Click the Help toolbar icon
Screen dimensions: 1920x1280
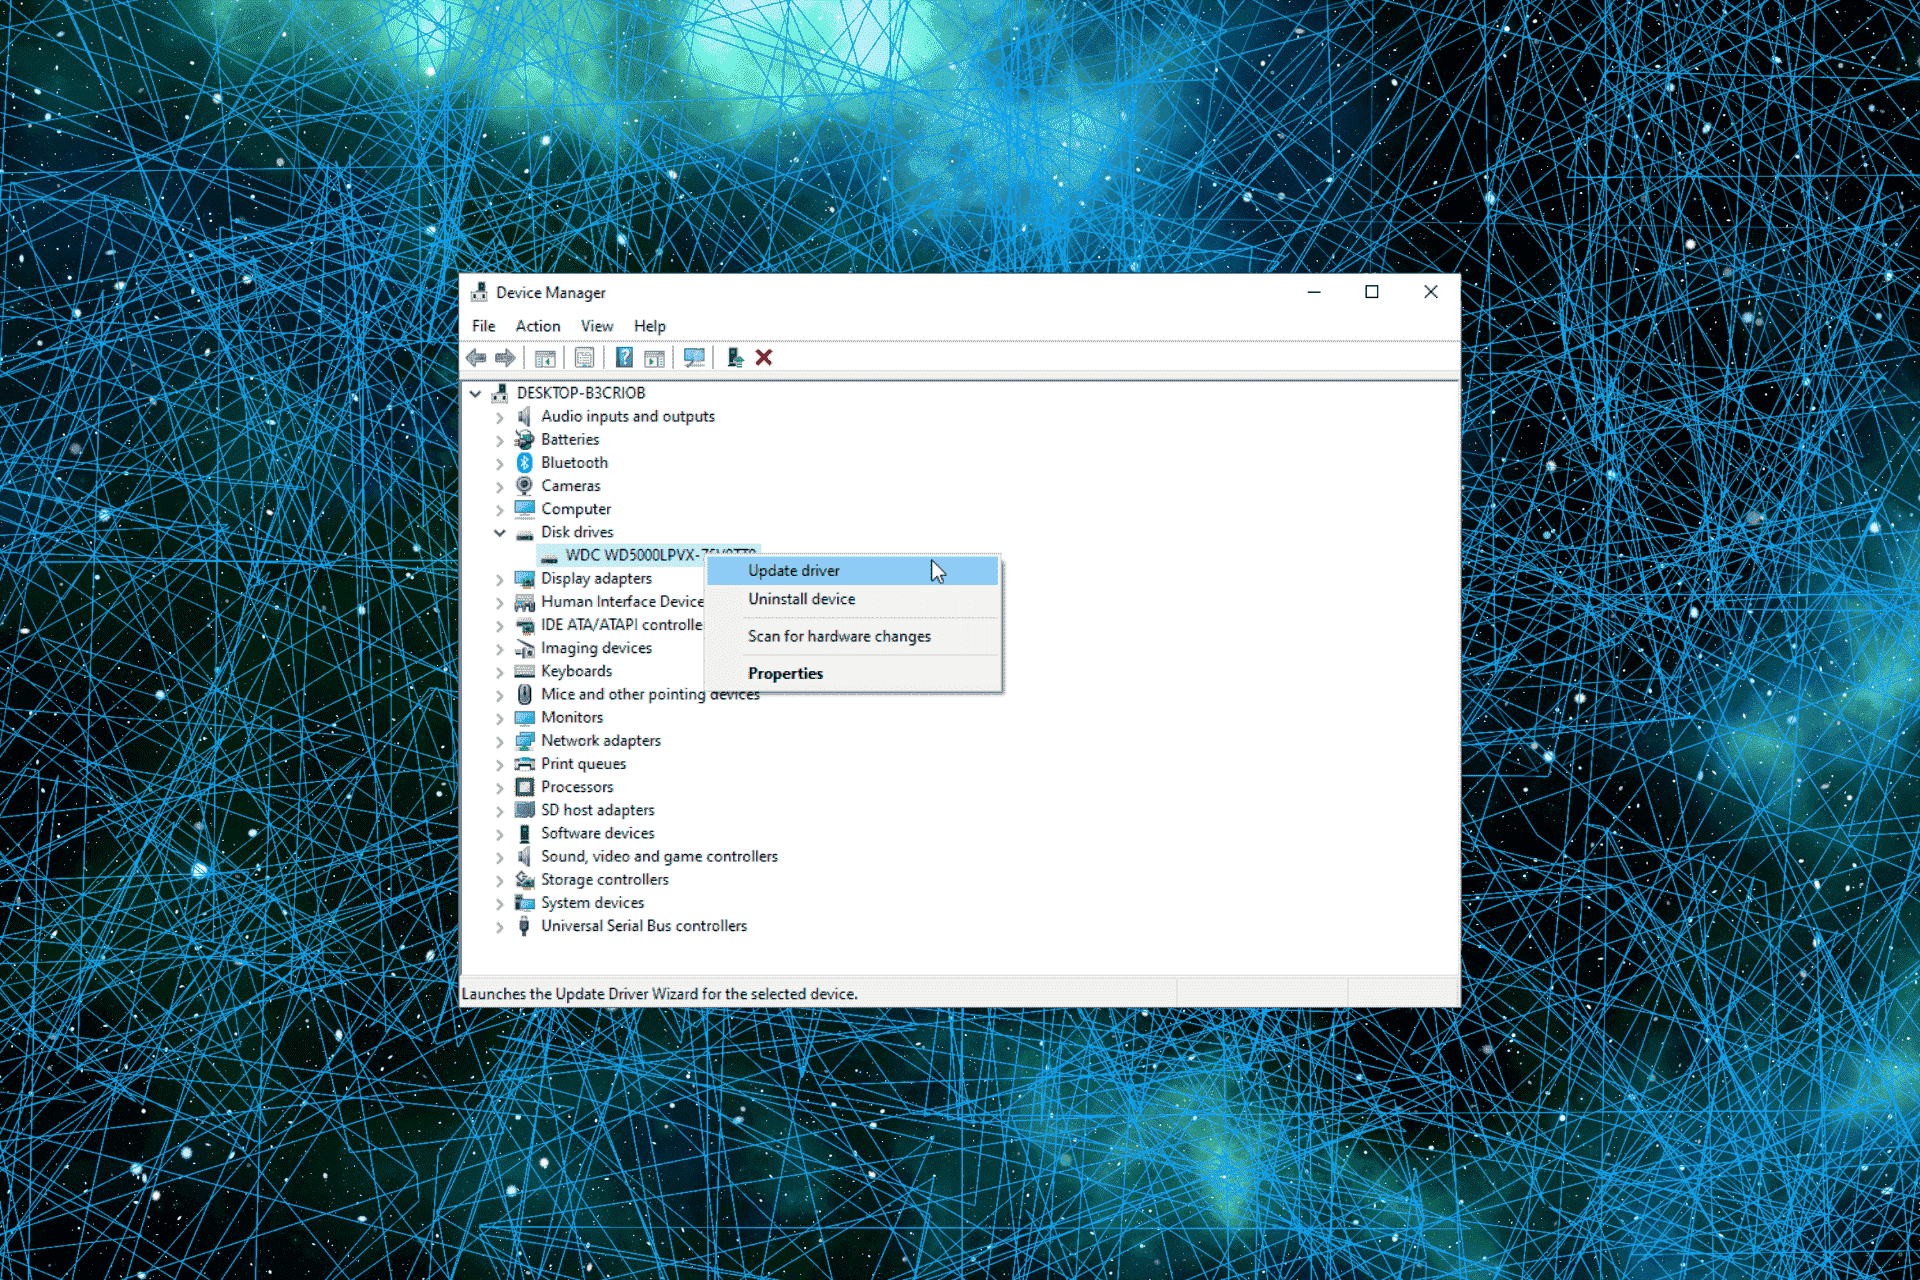coord(624,357)
